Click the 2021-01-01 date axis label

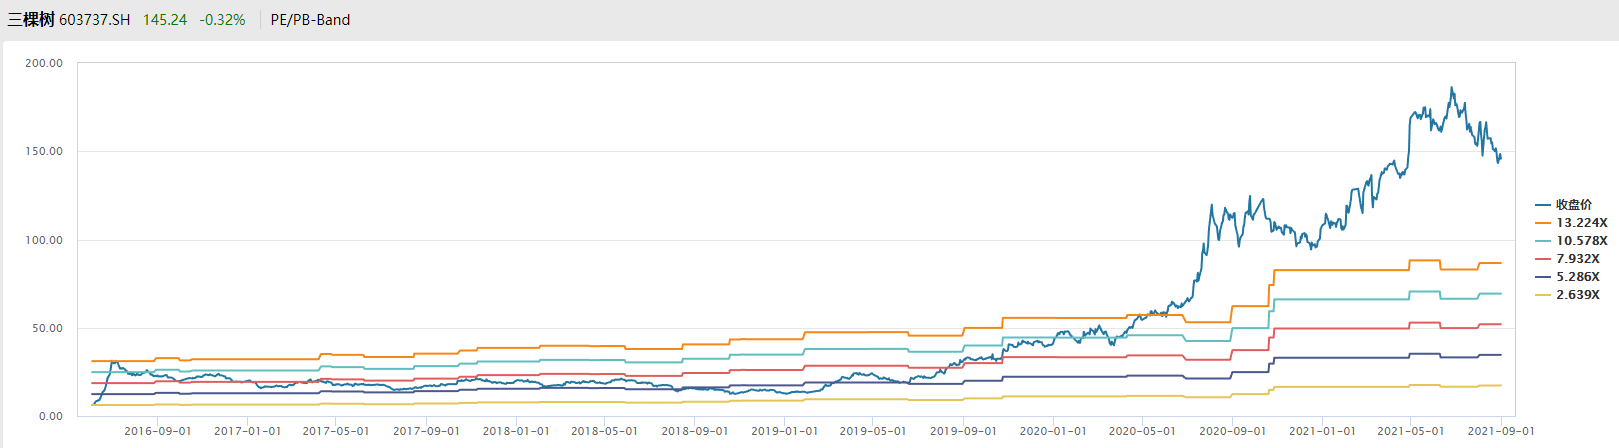tap(1322, 431)
